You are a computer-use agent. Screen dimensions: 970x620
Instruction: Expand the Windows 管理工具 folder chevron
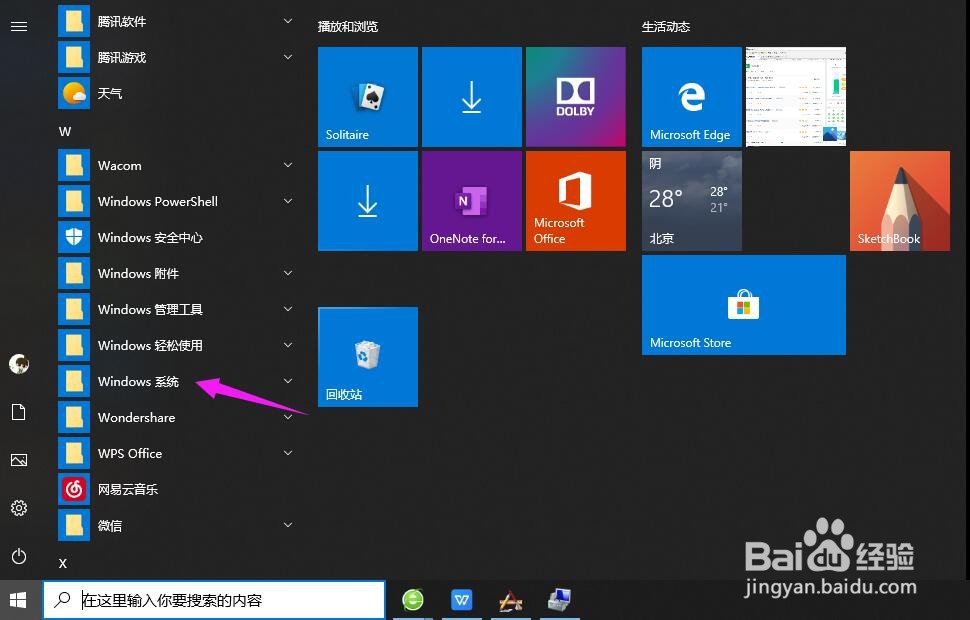(x=288, y=309)
